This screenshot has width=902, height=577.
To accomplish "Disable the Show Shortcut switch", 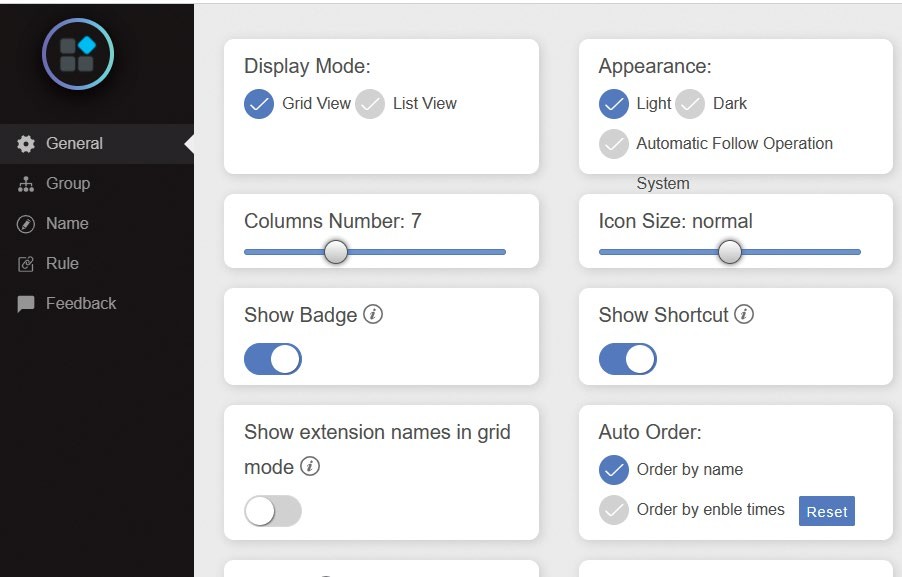I will pyautogui.click(x=628, y=359).
